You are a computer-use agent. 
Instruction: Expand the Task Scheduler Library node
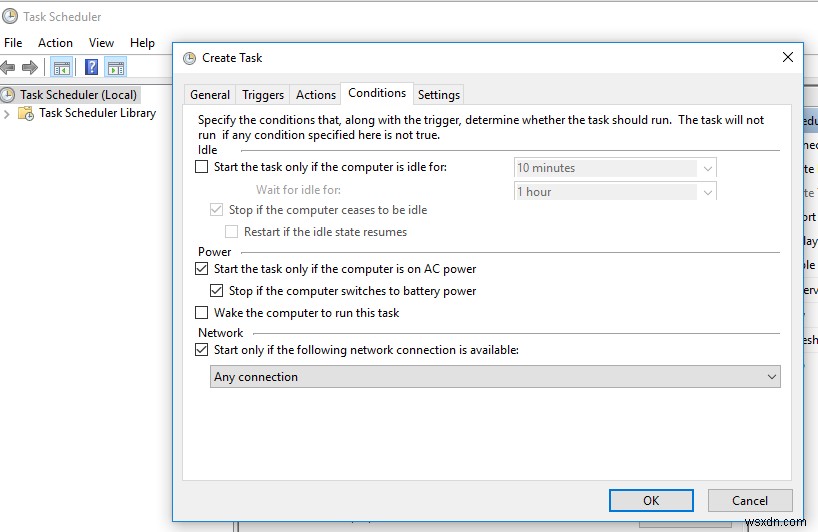[7, 114]
